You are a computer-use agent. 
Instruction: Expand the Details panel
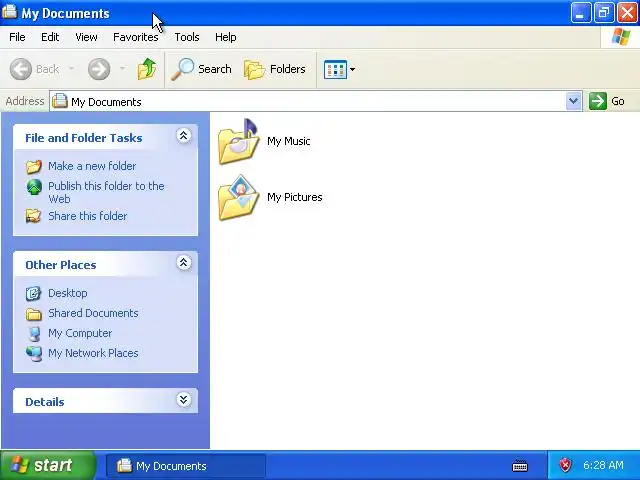click(x=184, y=399)
